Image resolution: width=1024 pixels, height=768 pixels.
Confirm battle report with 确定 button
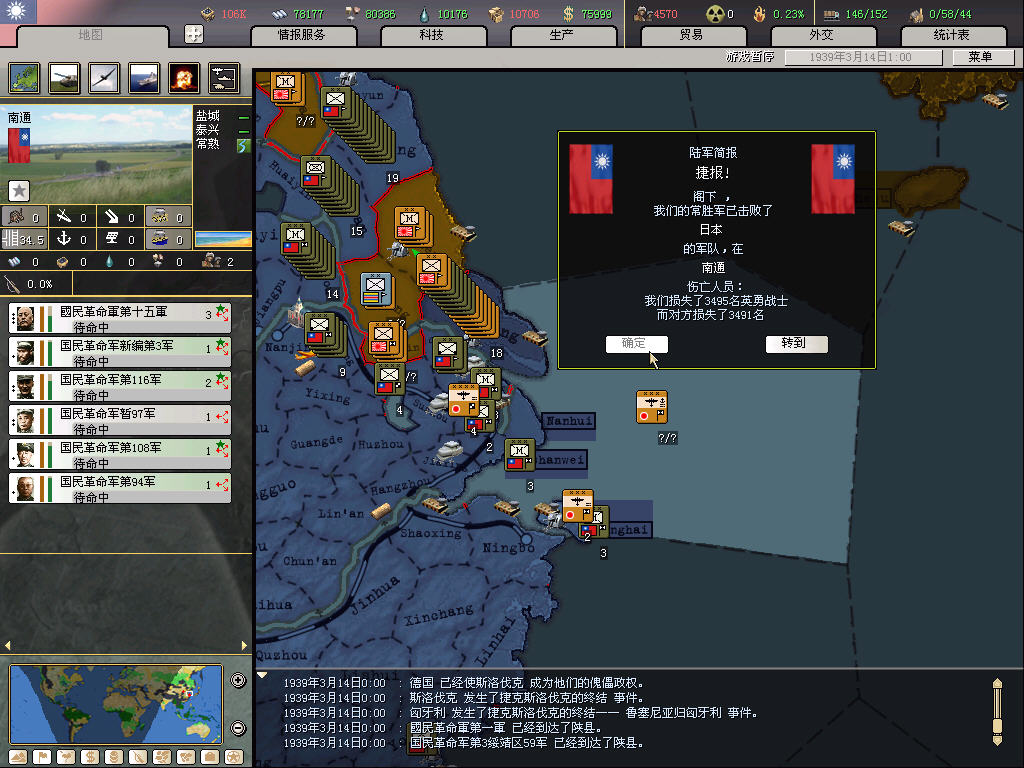(x=636, y=344)
